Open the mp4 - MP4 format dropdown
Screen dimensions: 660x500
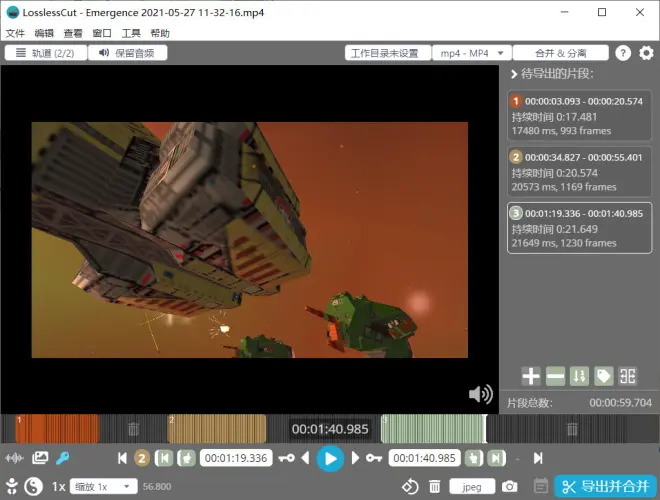pyautogui.click(x=472, y=53)
